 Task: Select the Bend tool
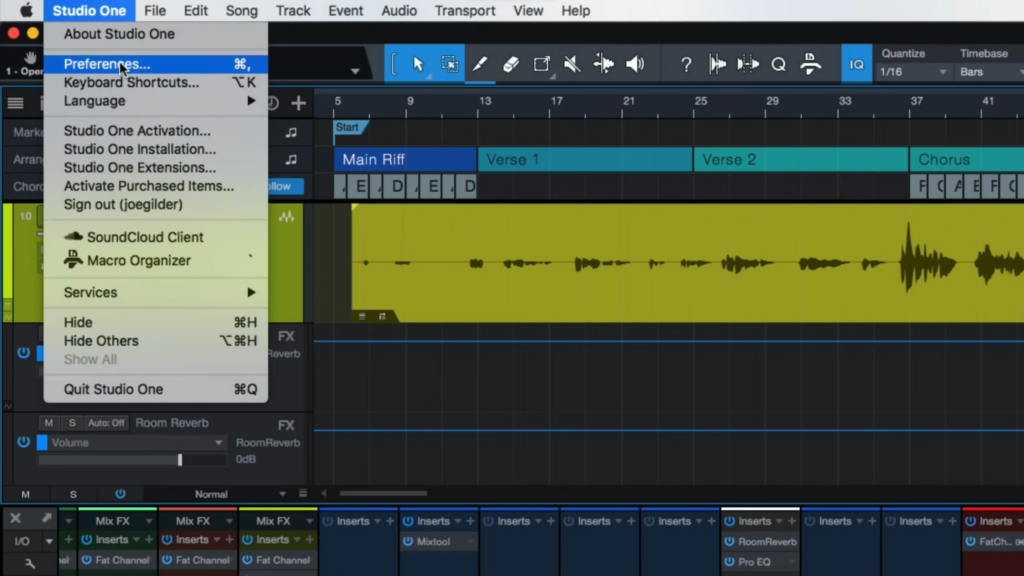pyautogui.click(x=603, y=64)
